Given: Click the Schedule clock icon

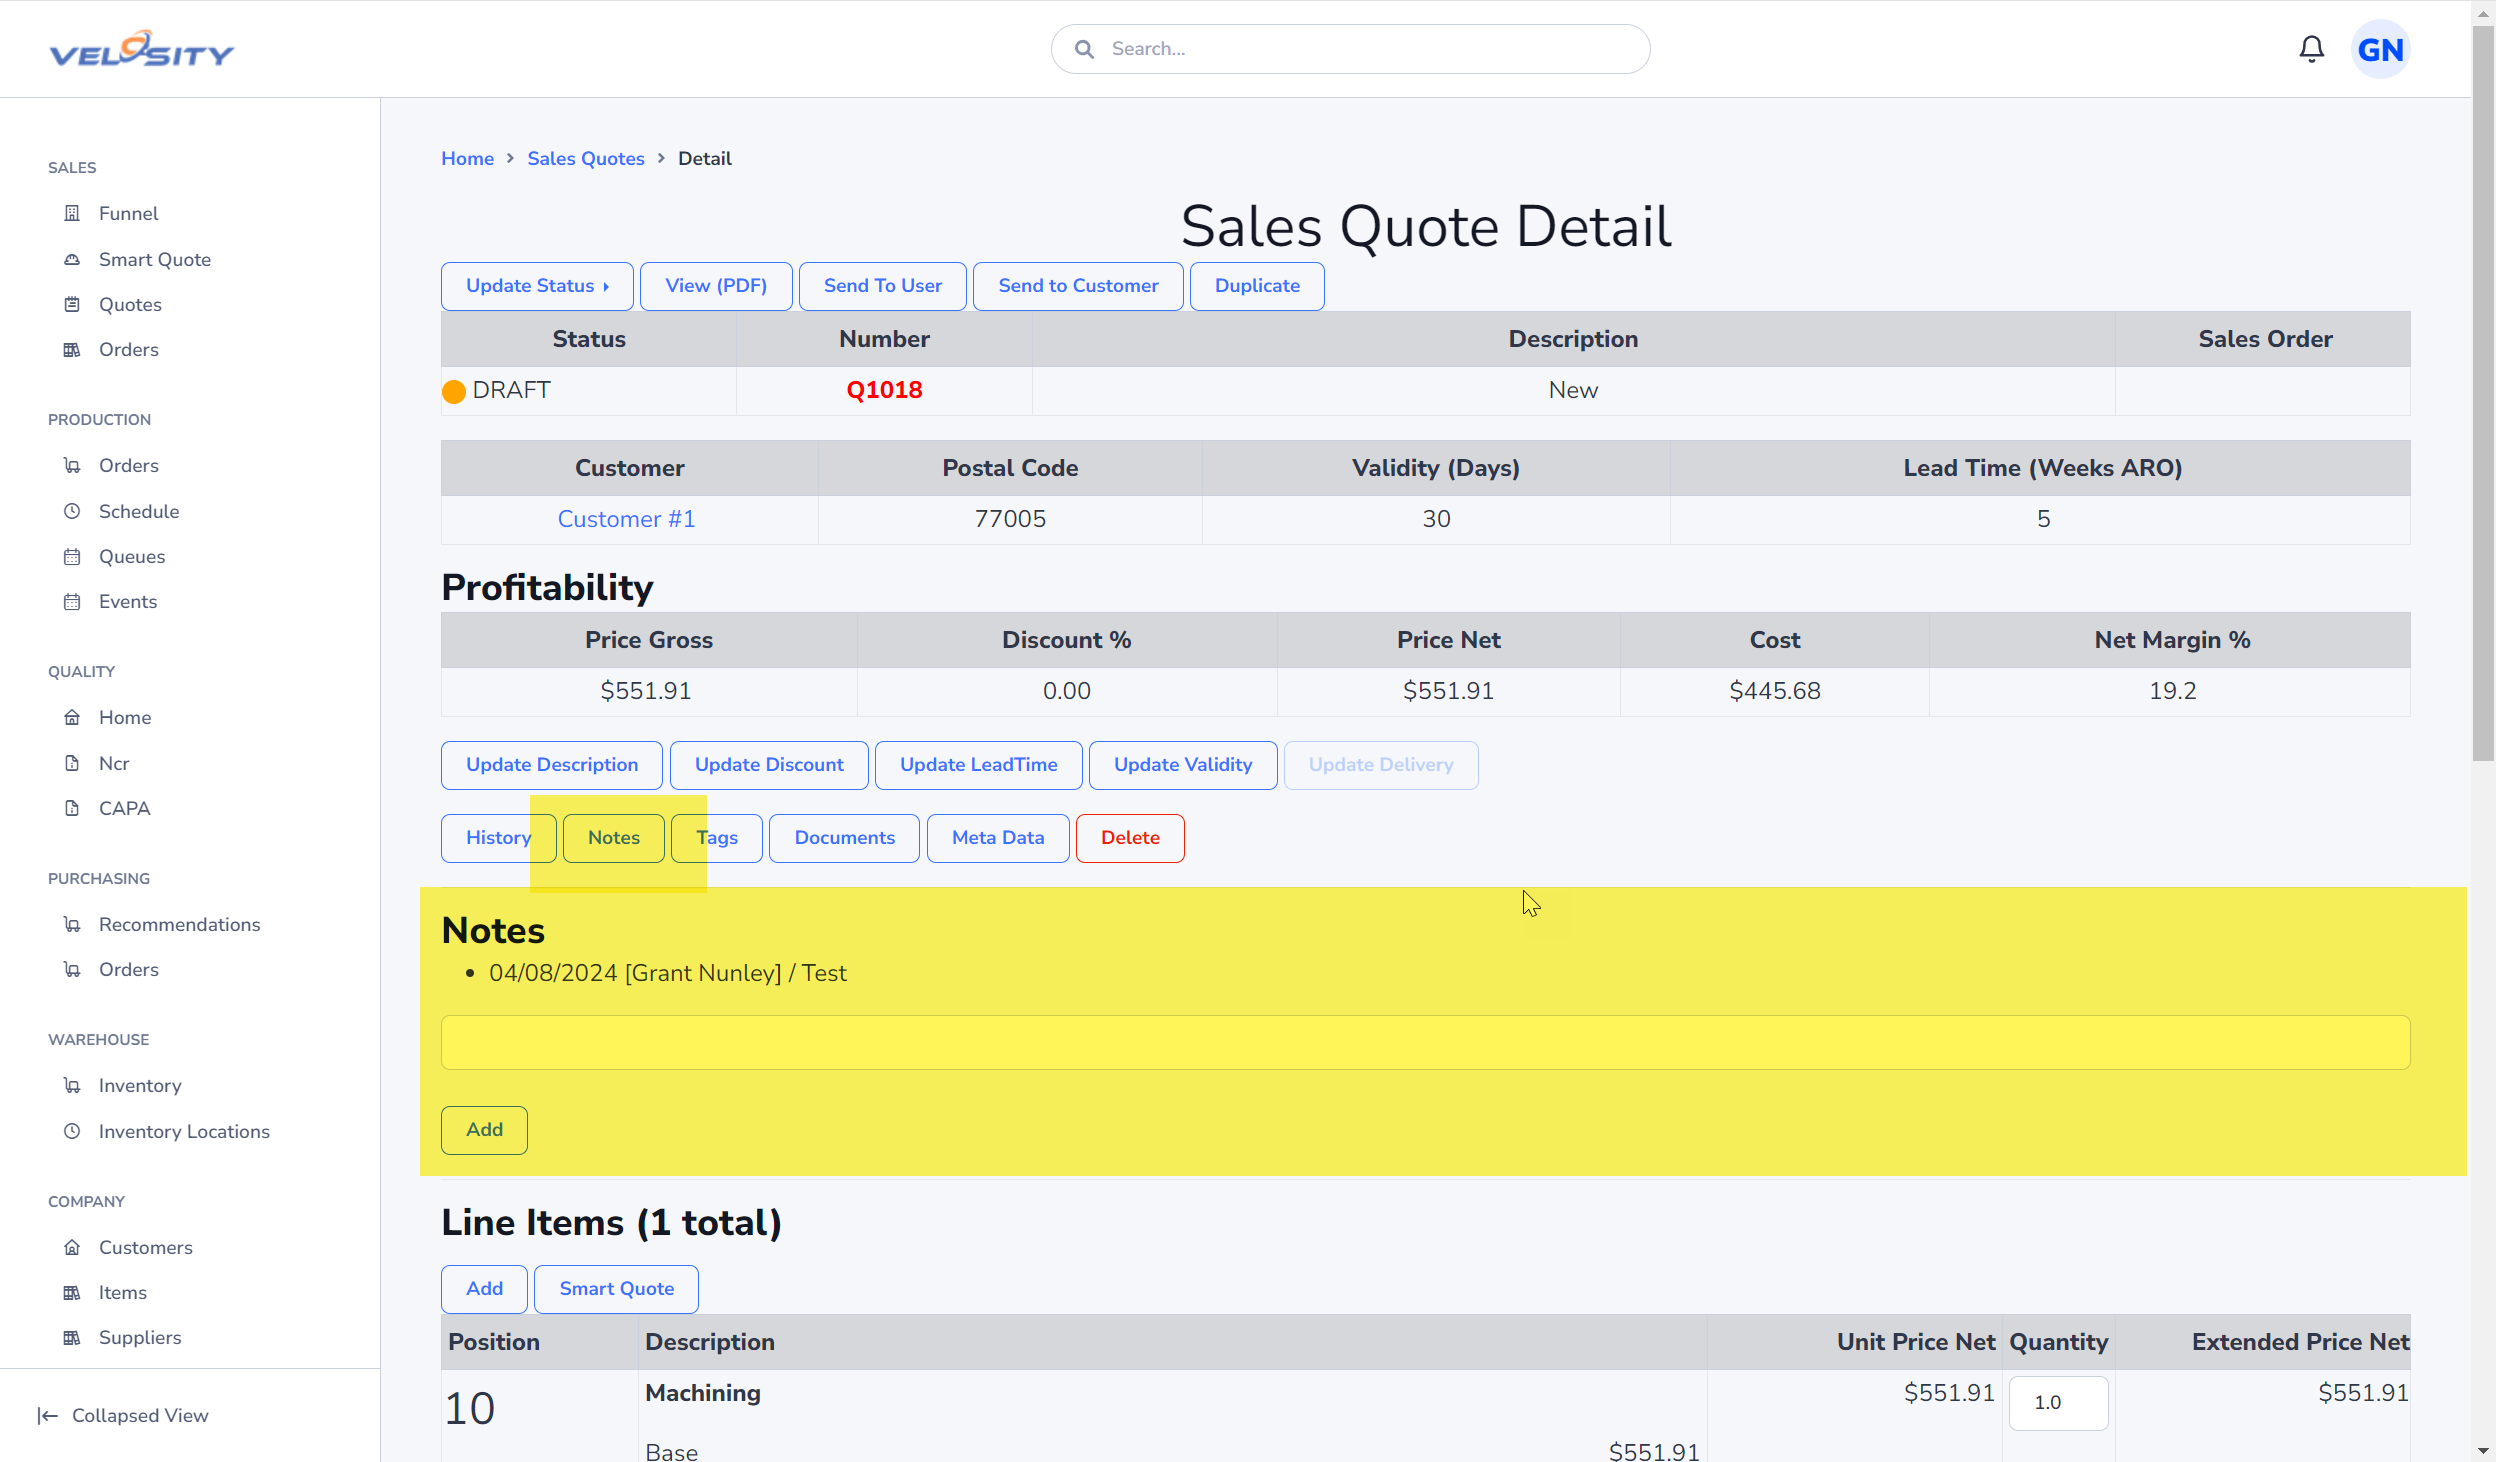Looking at the screenshot, I should (x=72, y=511).
